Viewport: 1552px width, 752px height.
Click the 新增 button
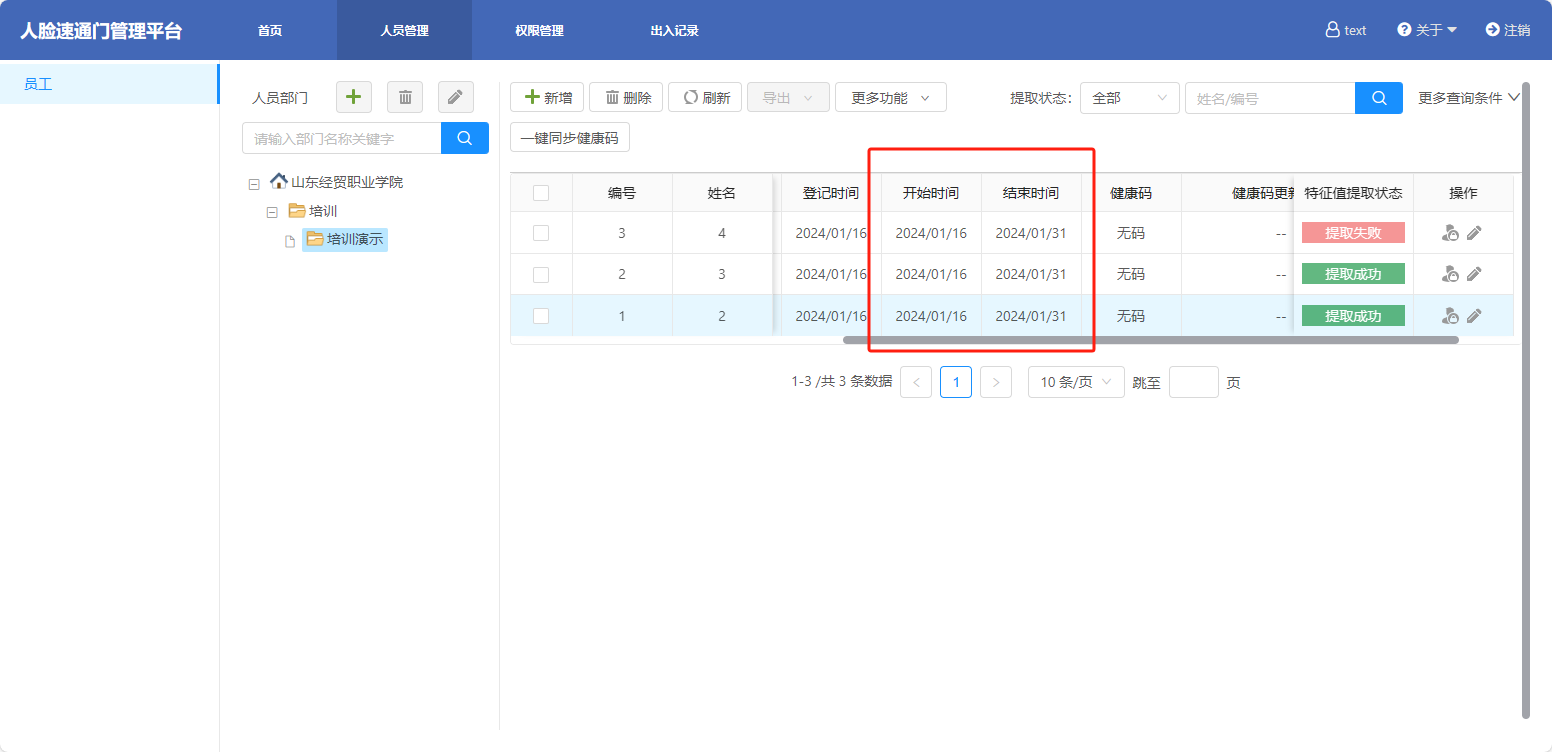pyautogui.click(x=547, y=98)
